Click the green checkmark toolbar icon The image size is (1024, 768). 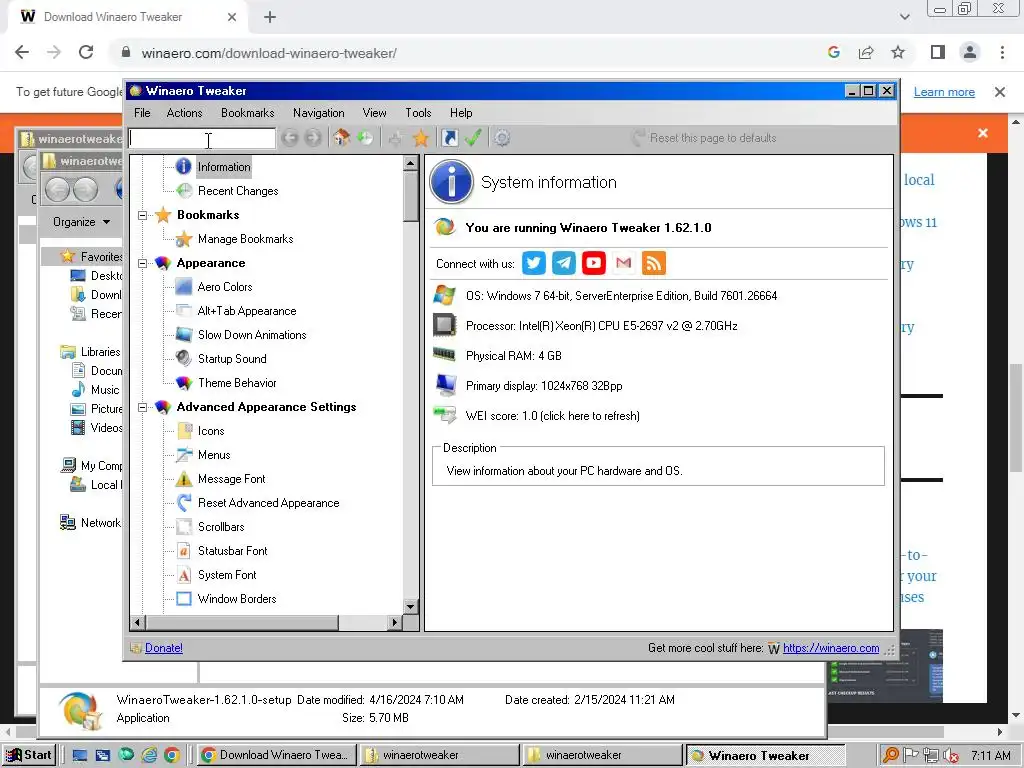click(473, 138)
